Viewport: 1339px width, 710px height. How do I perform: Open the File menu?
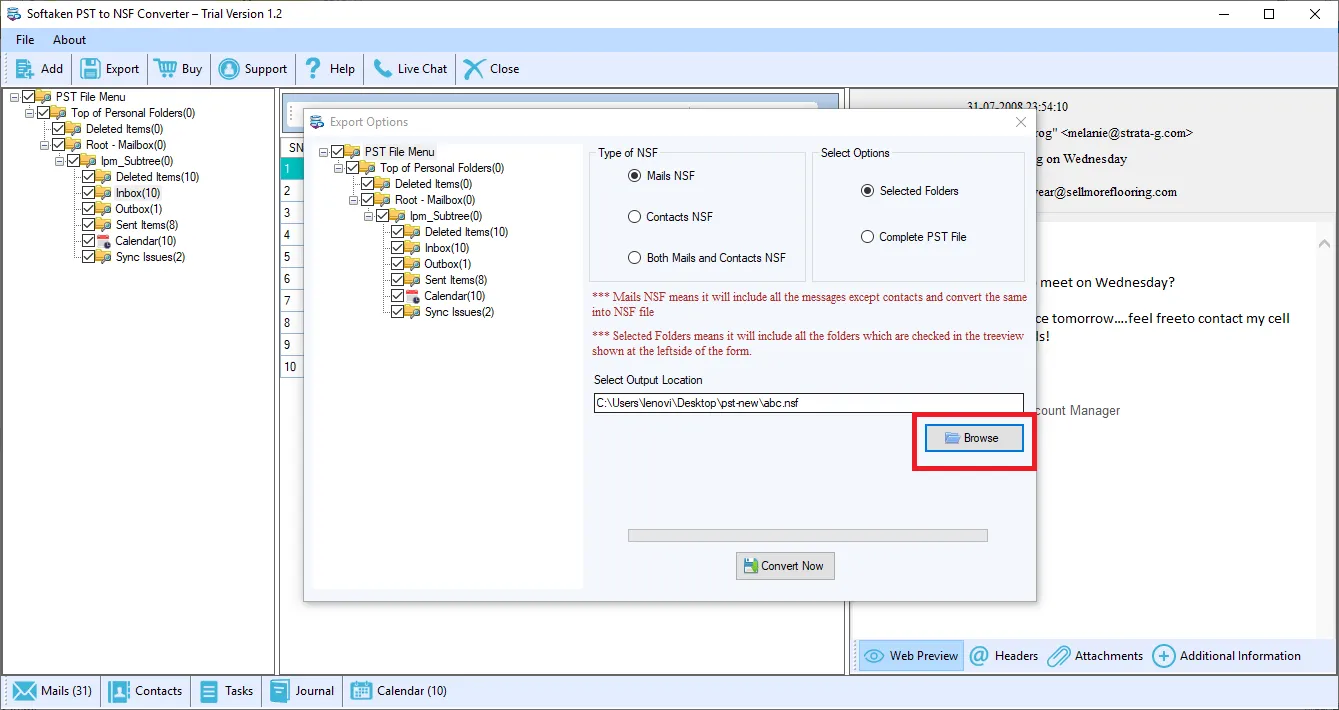[x=25, y=40]
